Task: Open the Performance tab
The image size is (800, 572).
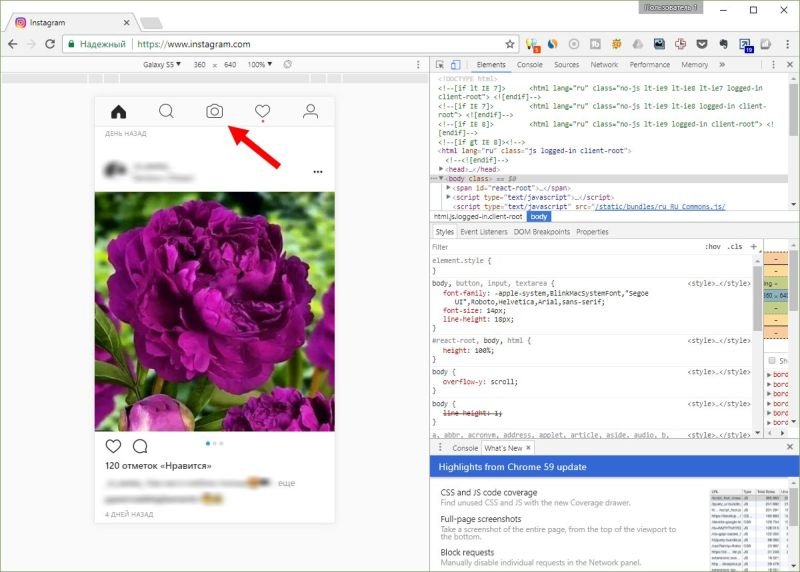Action: (x=649, y=65)
